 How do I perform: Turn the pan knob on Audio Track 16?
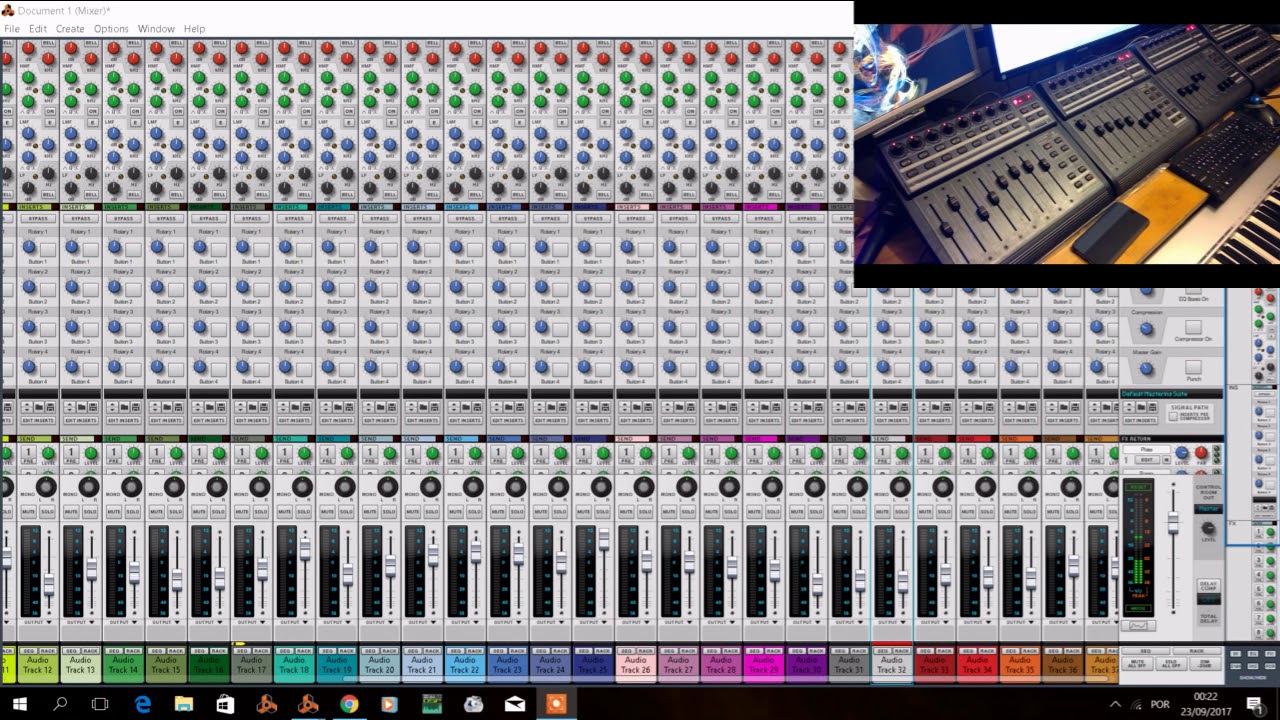coord(217,487)
